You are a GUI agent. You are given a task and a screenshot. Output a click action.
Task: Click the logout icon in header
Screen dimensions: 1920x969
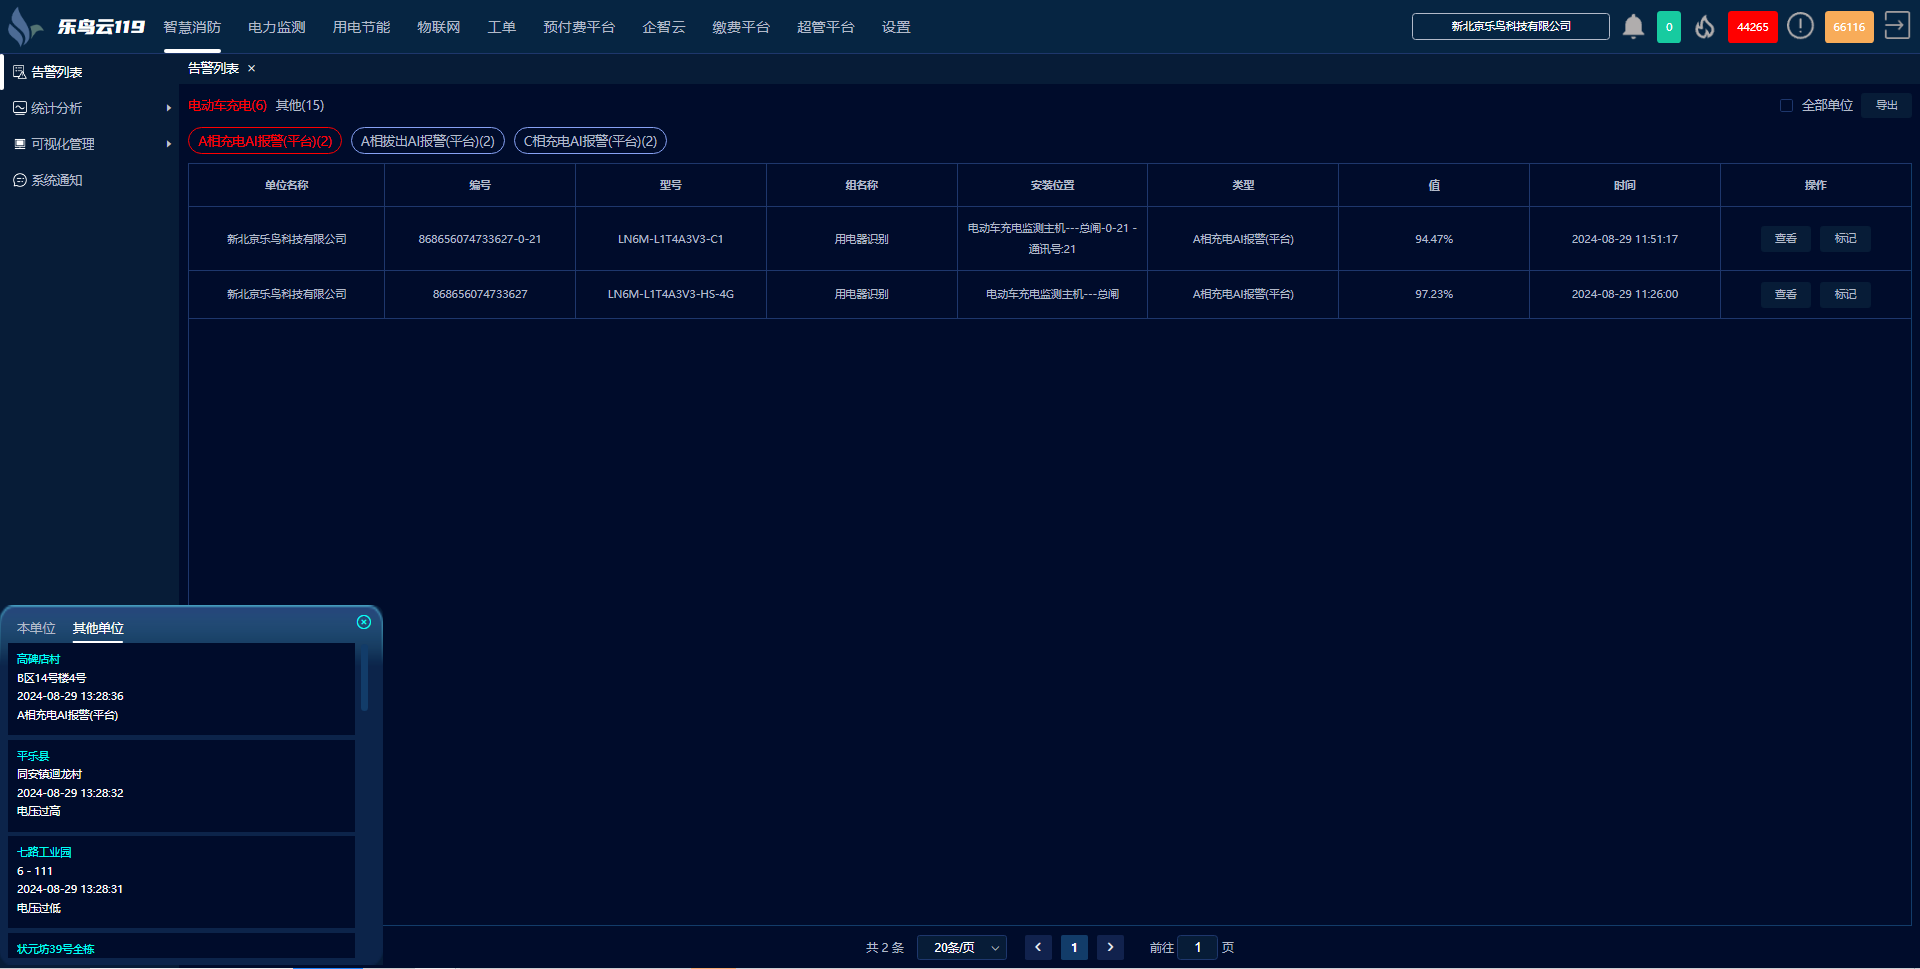[x=1896, y=26]
